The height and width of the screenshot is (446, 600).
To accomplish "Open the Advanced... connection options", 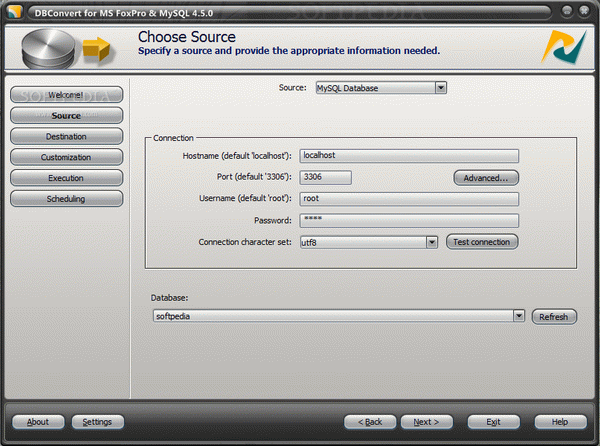I will [486, 178].
